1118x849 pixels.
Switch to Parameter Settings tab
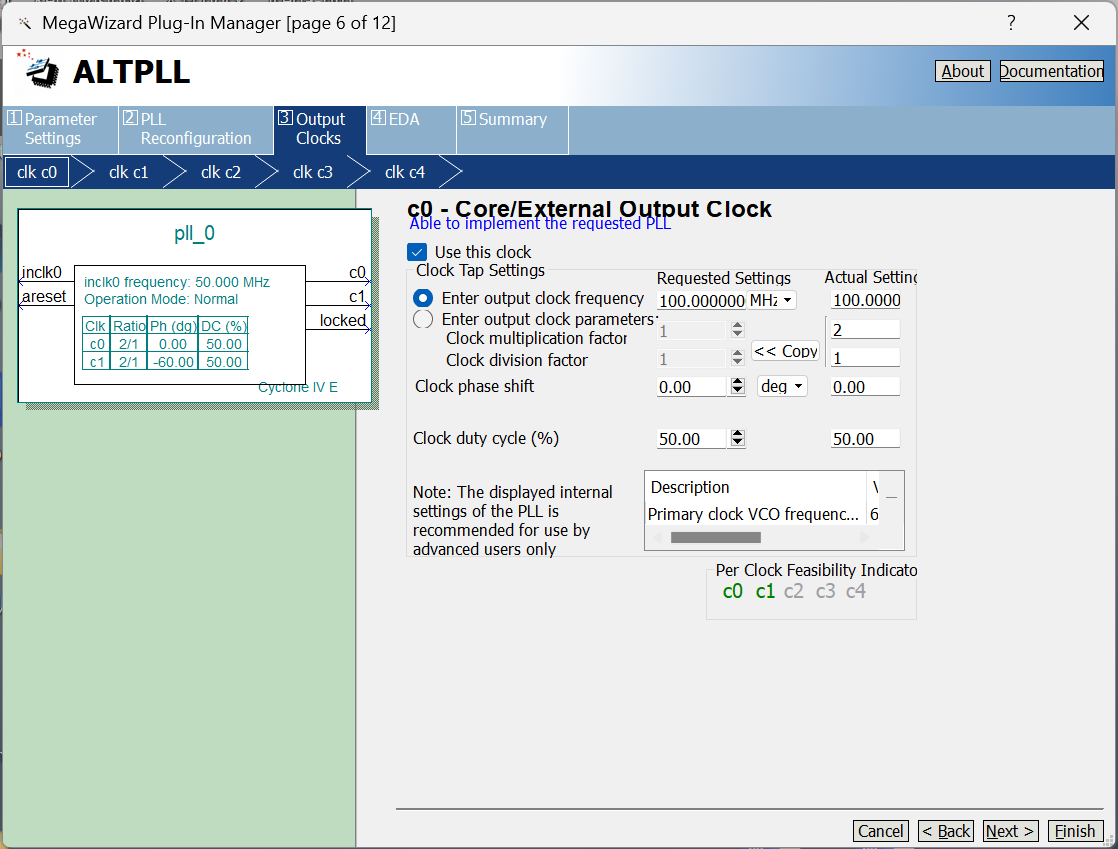coord(61,129)
